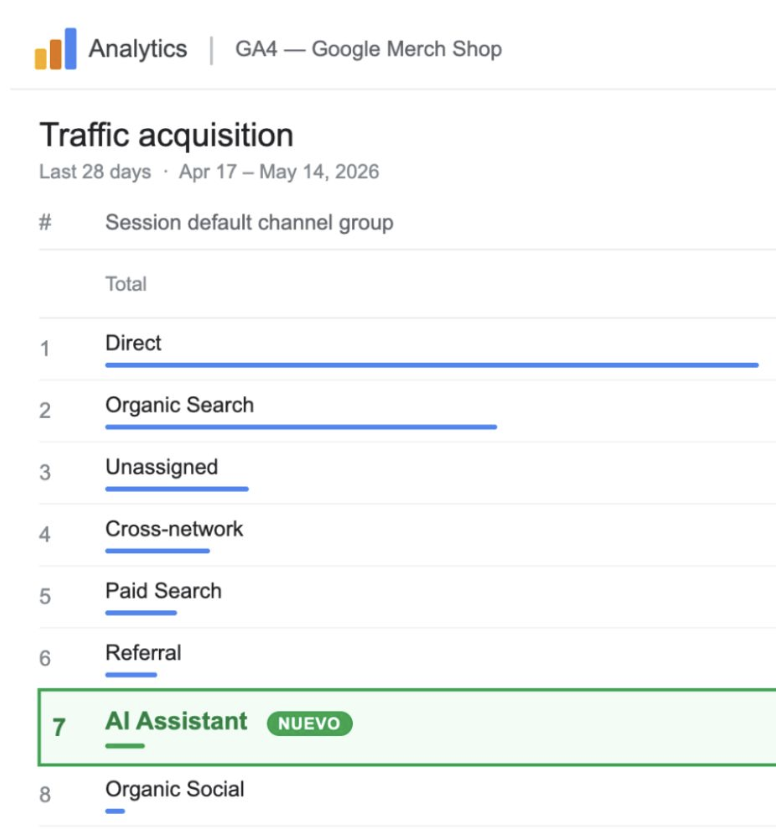Screen dimensions: 776x832
Task: Select the Paid Search channel row
Action: [x=407, y=597]
